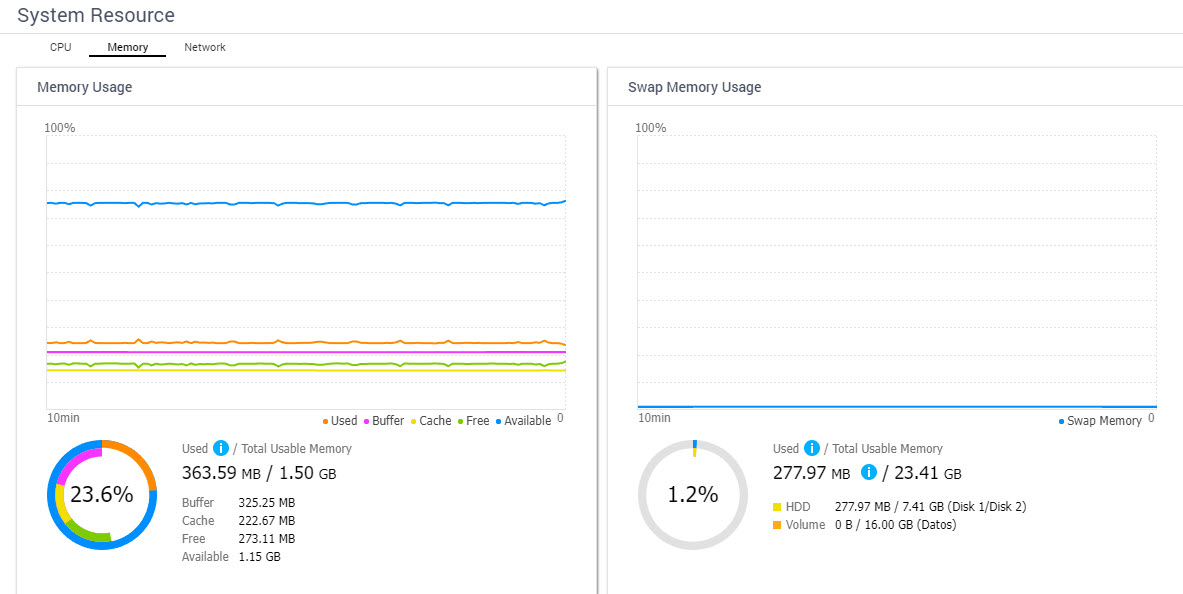This screenshot has width=1183, height=594.
Task: Click the orange Volume color swatch
Action: pyautogui.click(x=777, y=525)
